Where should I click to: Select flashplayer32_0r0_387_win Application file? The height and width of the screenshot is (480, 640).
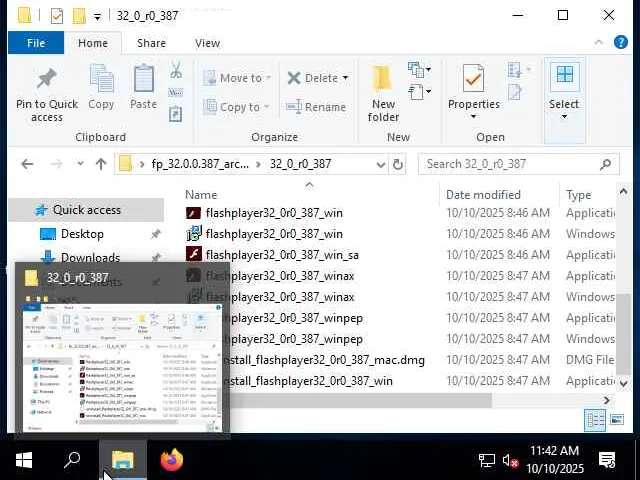point(274,213)
